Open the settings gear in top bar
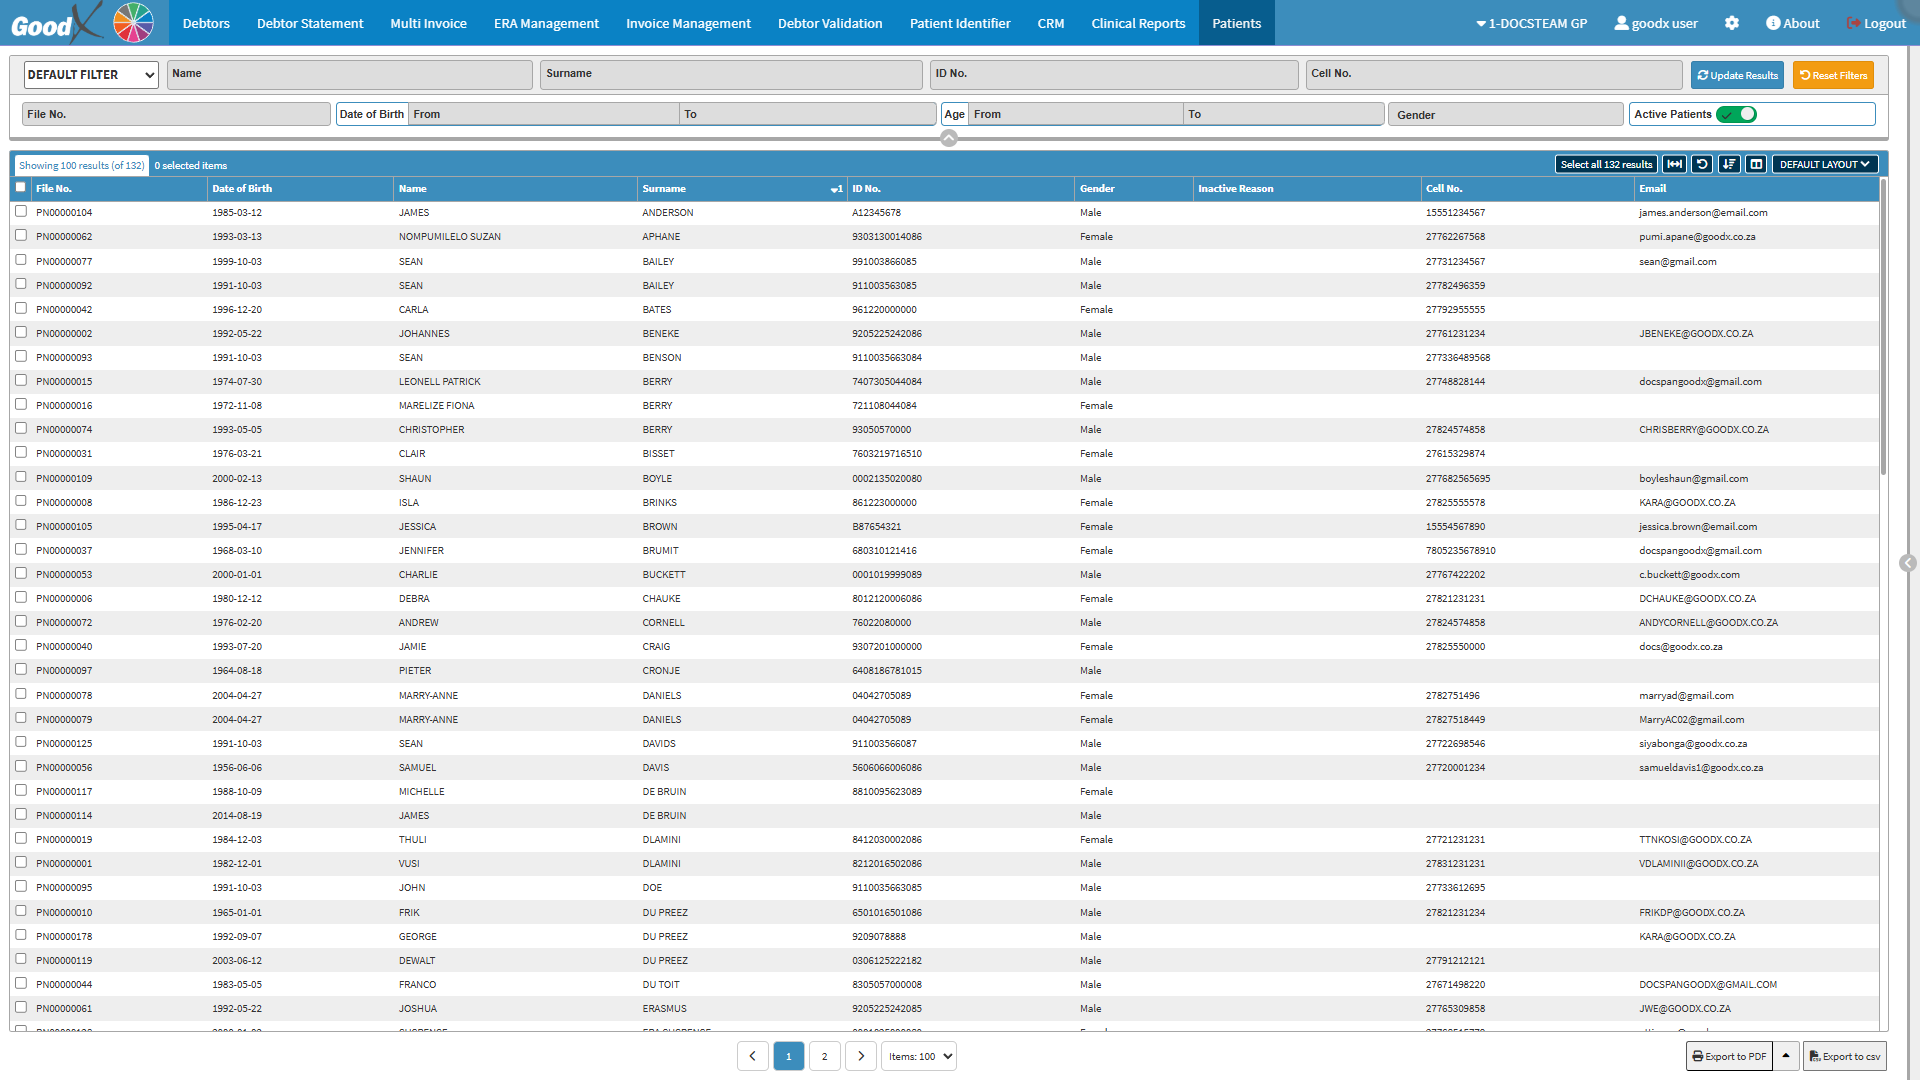This screenshot has height=1080, width=1920. pyautogui.click(x=1732, y=23)
